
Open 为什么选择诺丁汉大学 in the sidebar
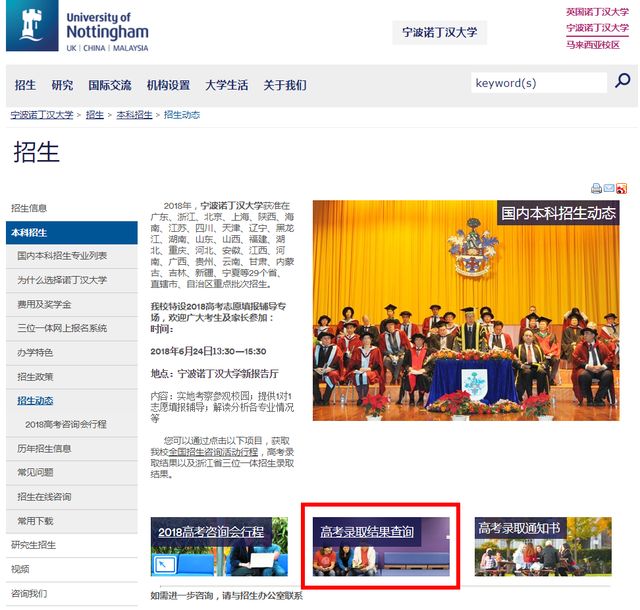point(72,280)
